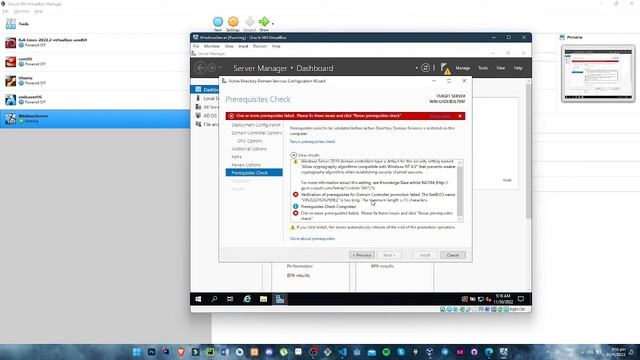Viewport: 640px width, 360px height.
Task: Open Visual Studio Code on host taskbar
Action: (342, 352)
